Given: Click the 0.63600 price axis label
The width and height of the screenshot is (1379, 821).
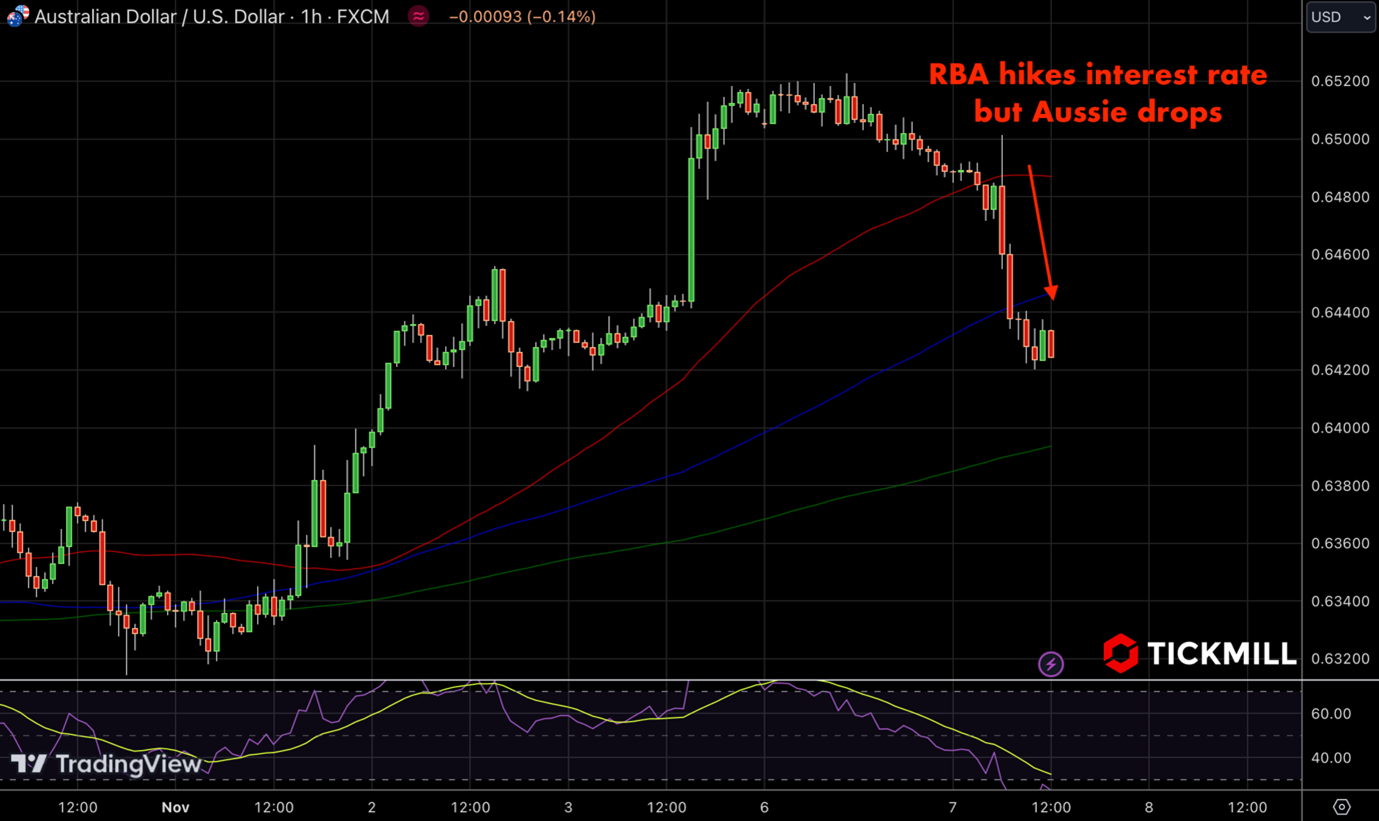Looking at the screenshot, I should 1340,544.
